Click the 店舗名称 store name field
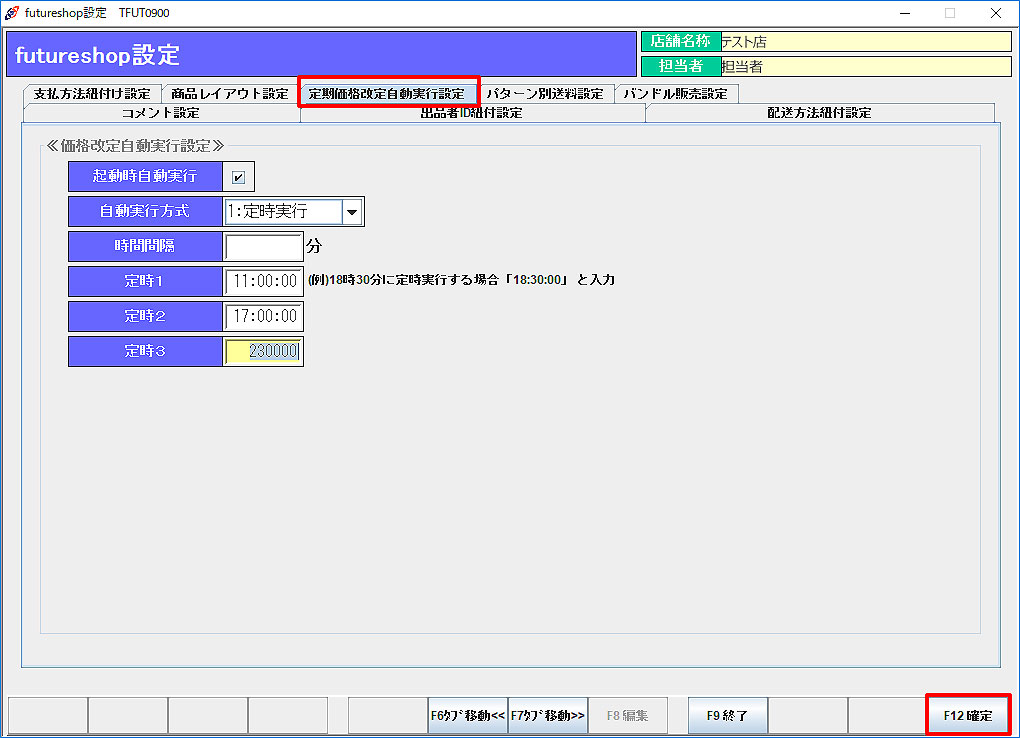The image size is (1020, 738). pyautogui.click(x=865, y=42)
